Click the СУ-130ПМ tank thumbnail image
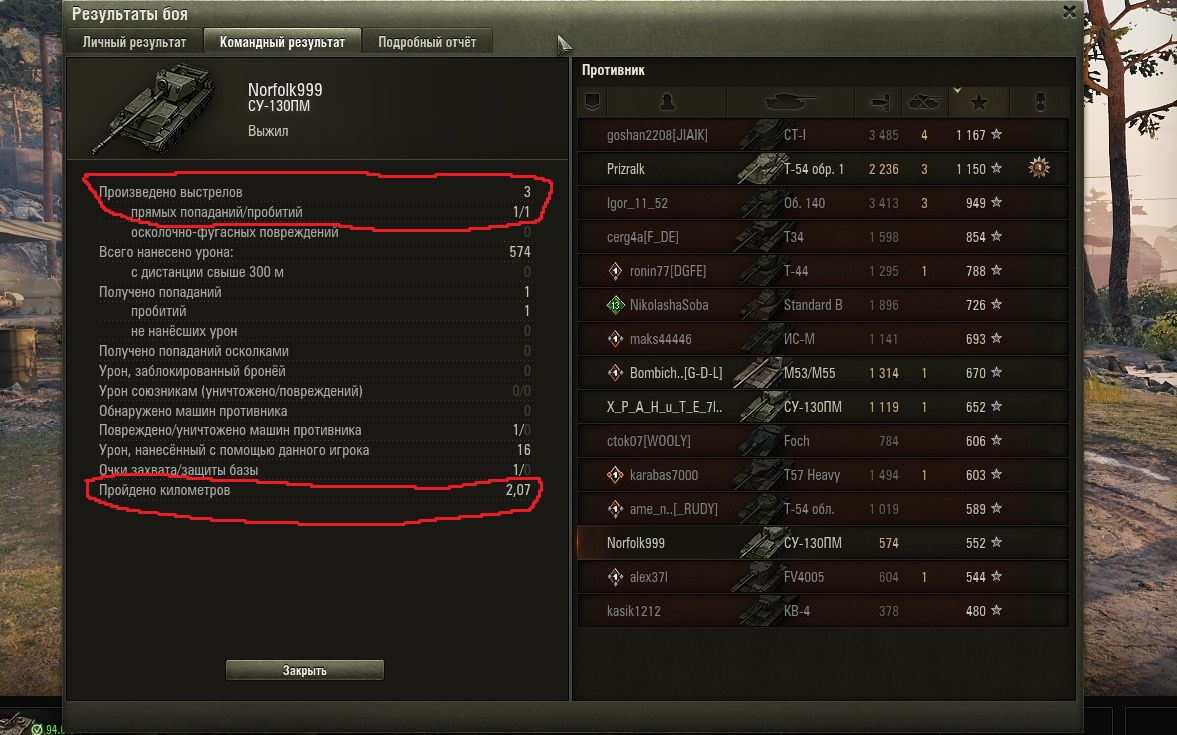 (156, 107)
